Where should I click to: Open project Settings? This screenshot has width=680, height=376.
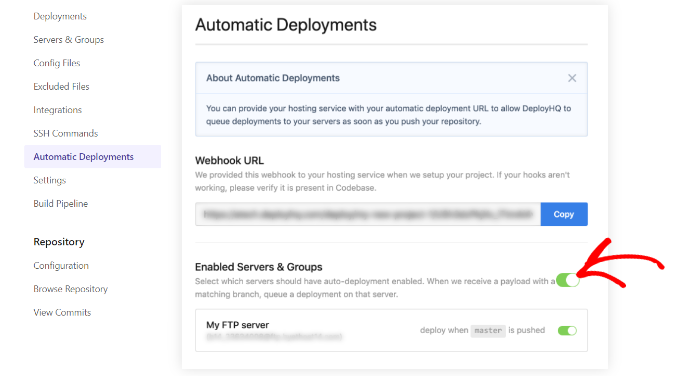click(x=50, y=180)
